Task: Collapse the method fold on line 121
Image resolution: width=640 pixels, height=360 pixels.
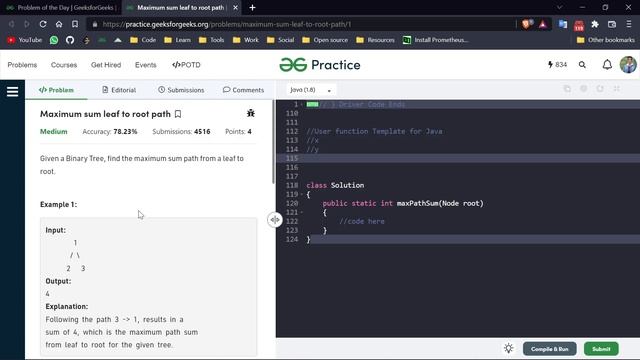Action: pos(302,212)
